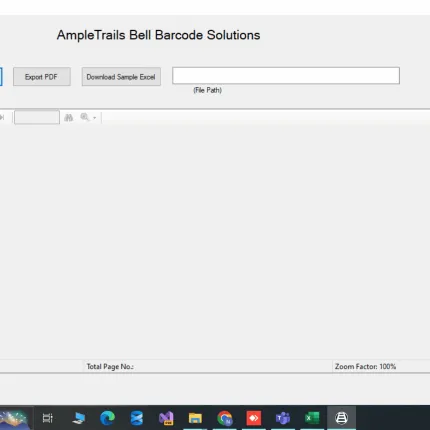Click the page search text box in viewer toolbar
This screenshot has height=430, width=430.
tap(37, 117)
